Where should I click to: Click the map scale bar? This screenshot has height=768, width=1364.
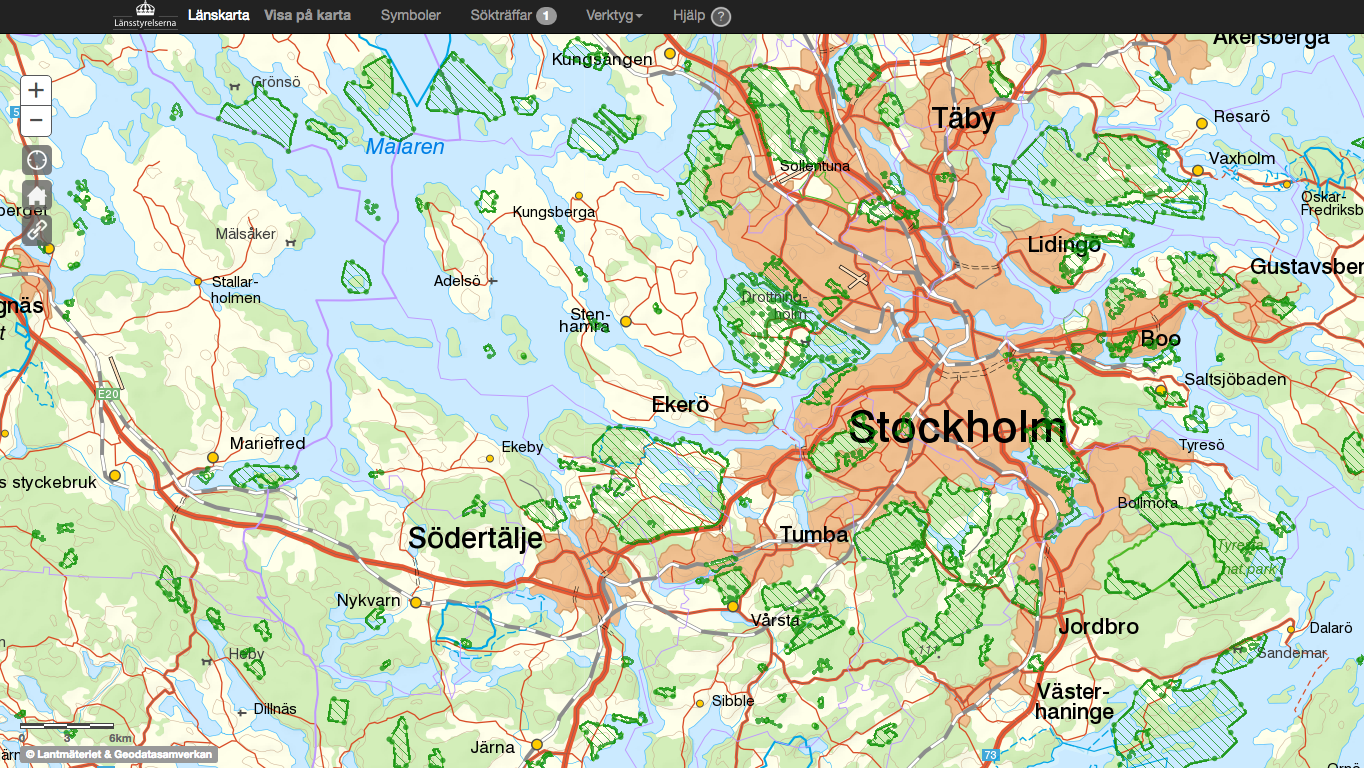point(67,727)
